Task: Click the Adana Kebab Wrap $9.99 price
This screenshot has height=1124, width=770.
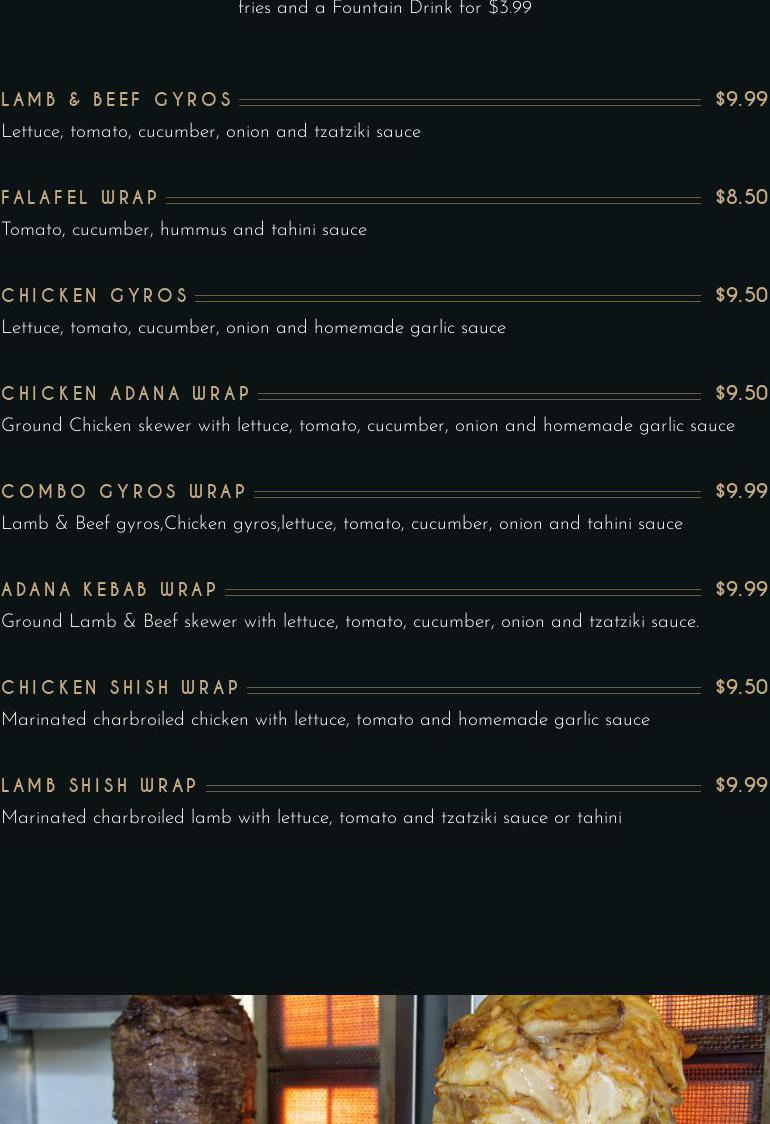Action: (741, 590)
